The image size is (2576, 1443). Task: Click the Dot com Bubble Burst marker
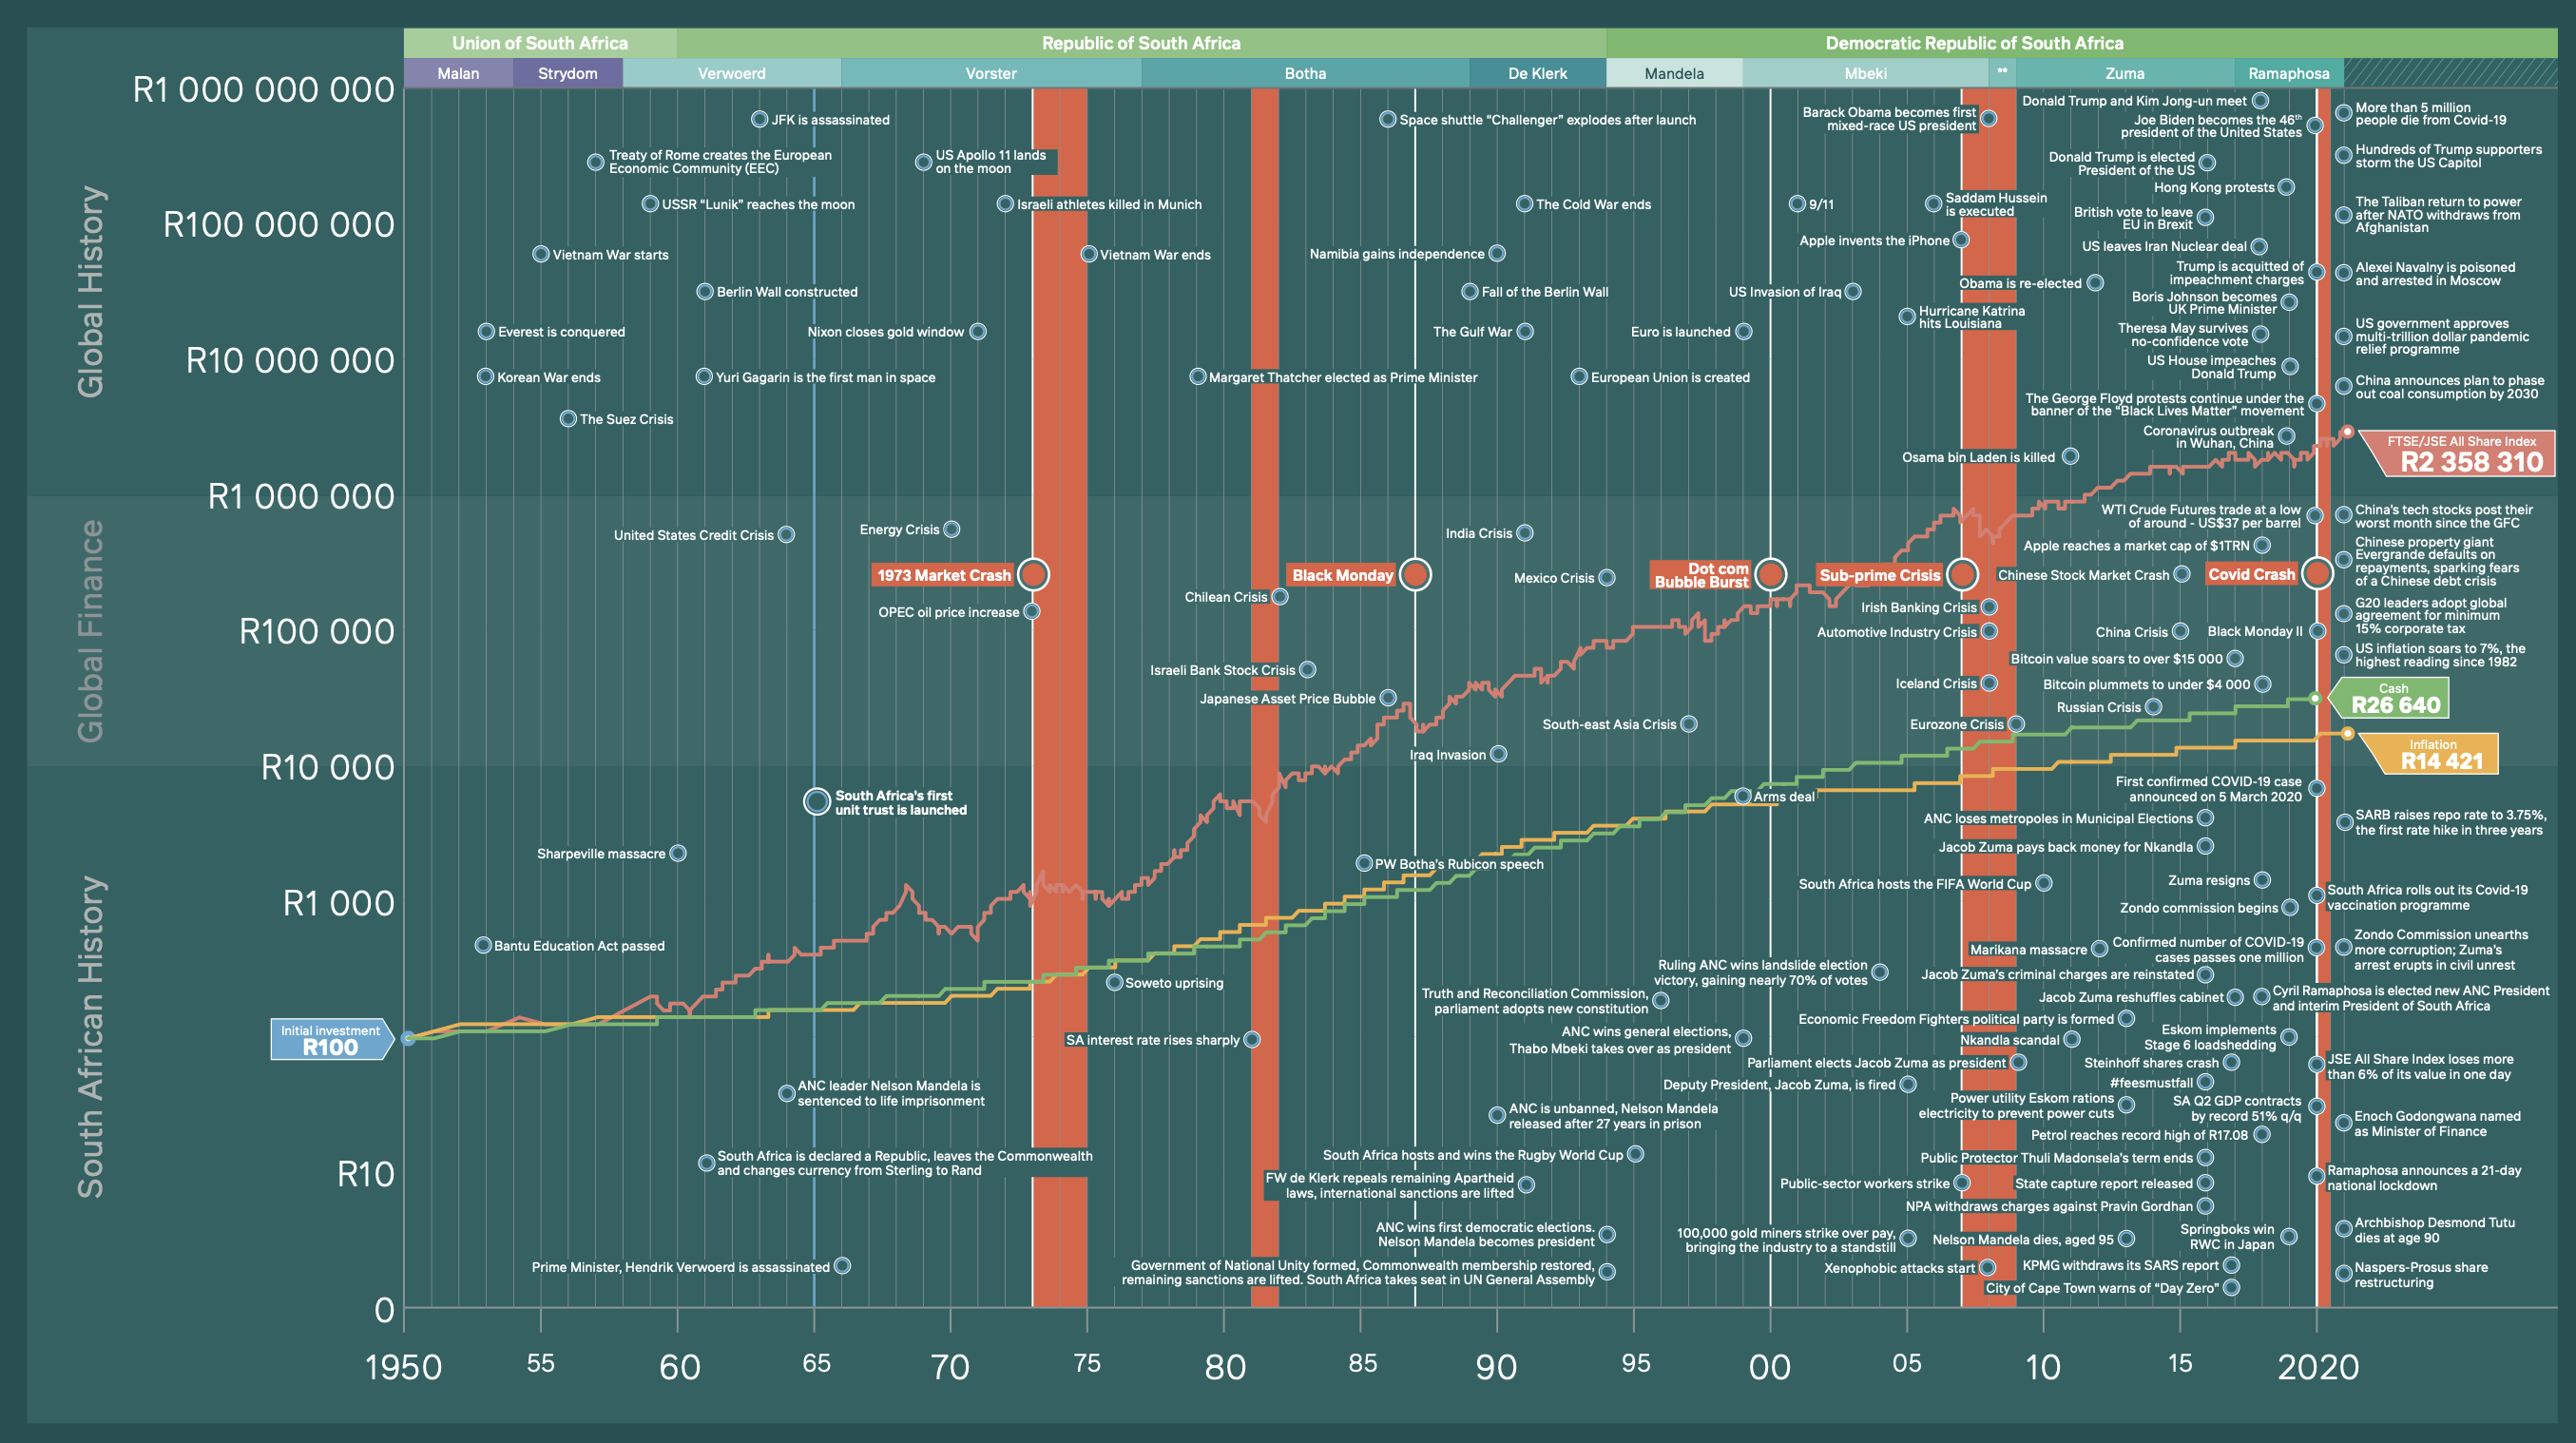(1770, 574)
